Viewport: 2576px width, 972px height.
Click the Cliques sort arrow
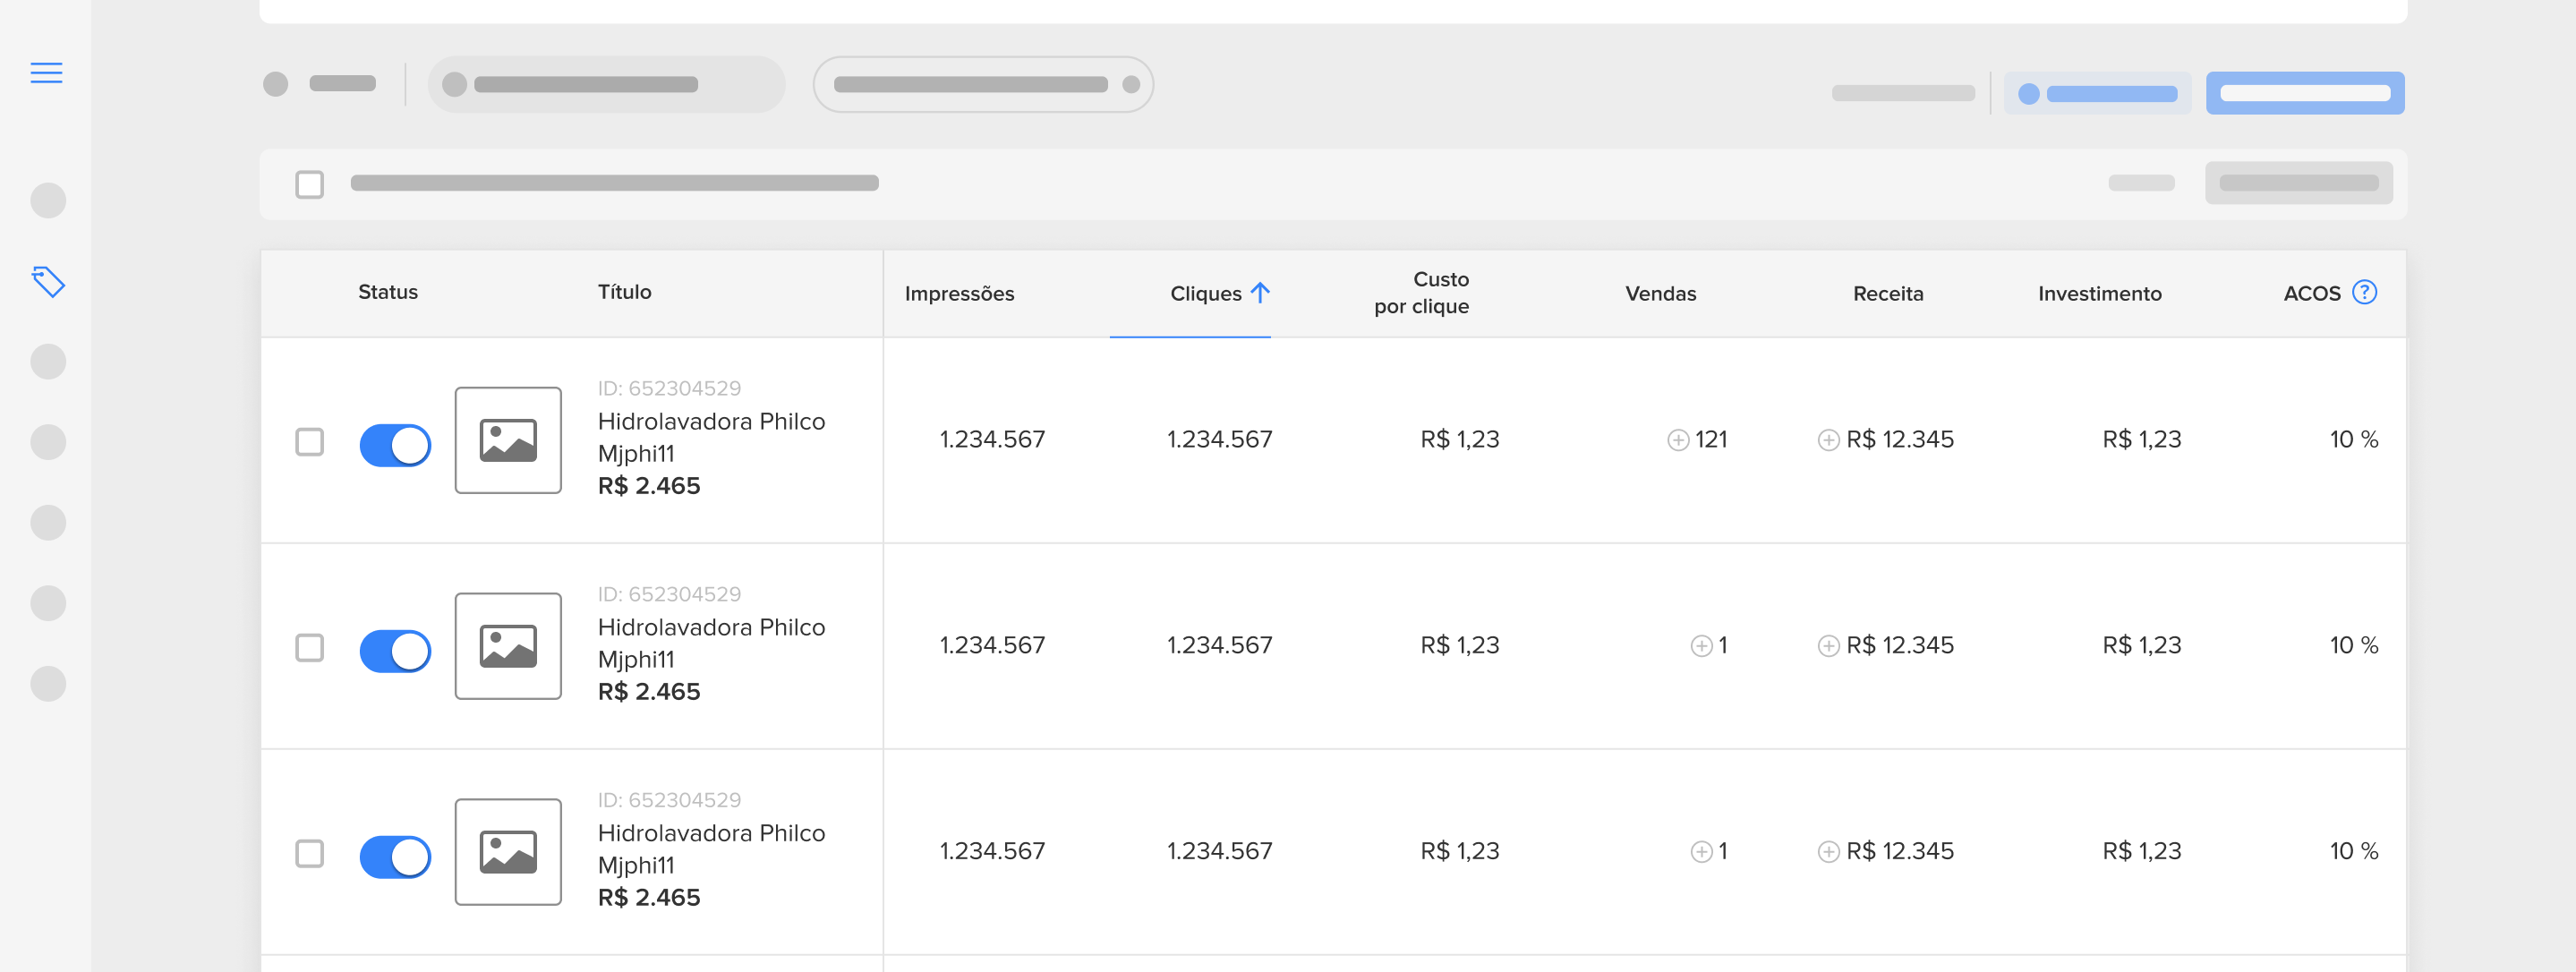[x=1260, y=293]
